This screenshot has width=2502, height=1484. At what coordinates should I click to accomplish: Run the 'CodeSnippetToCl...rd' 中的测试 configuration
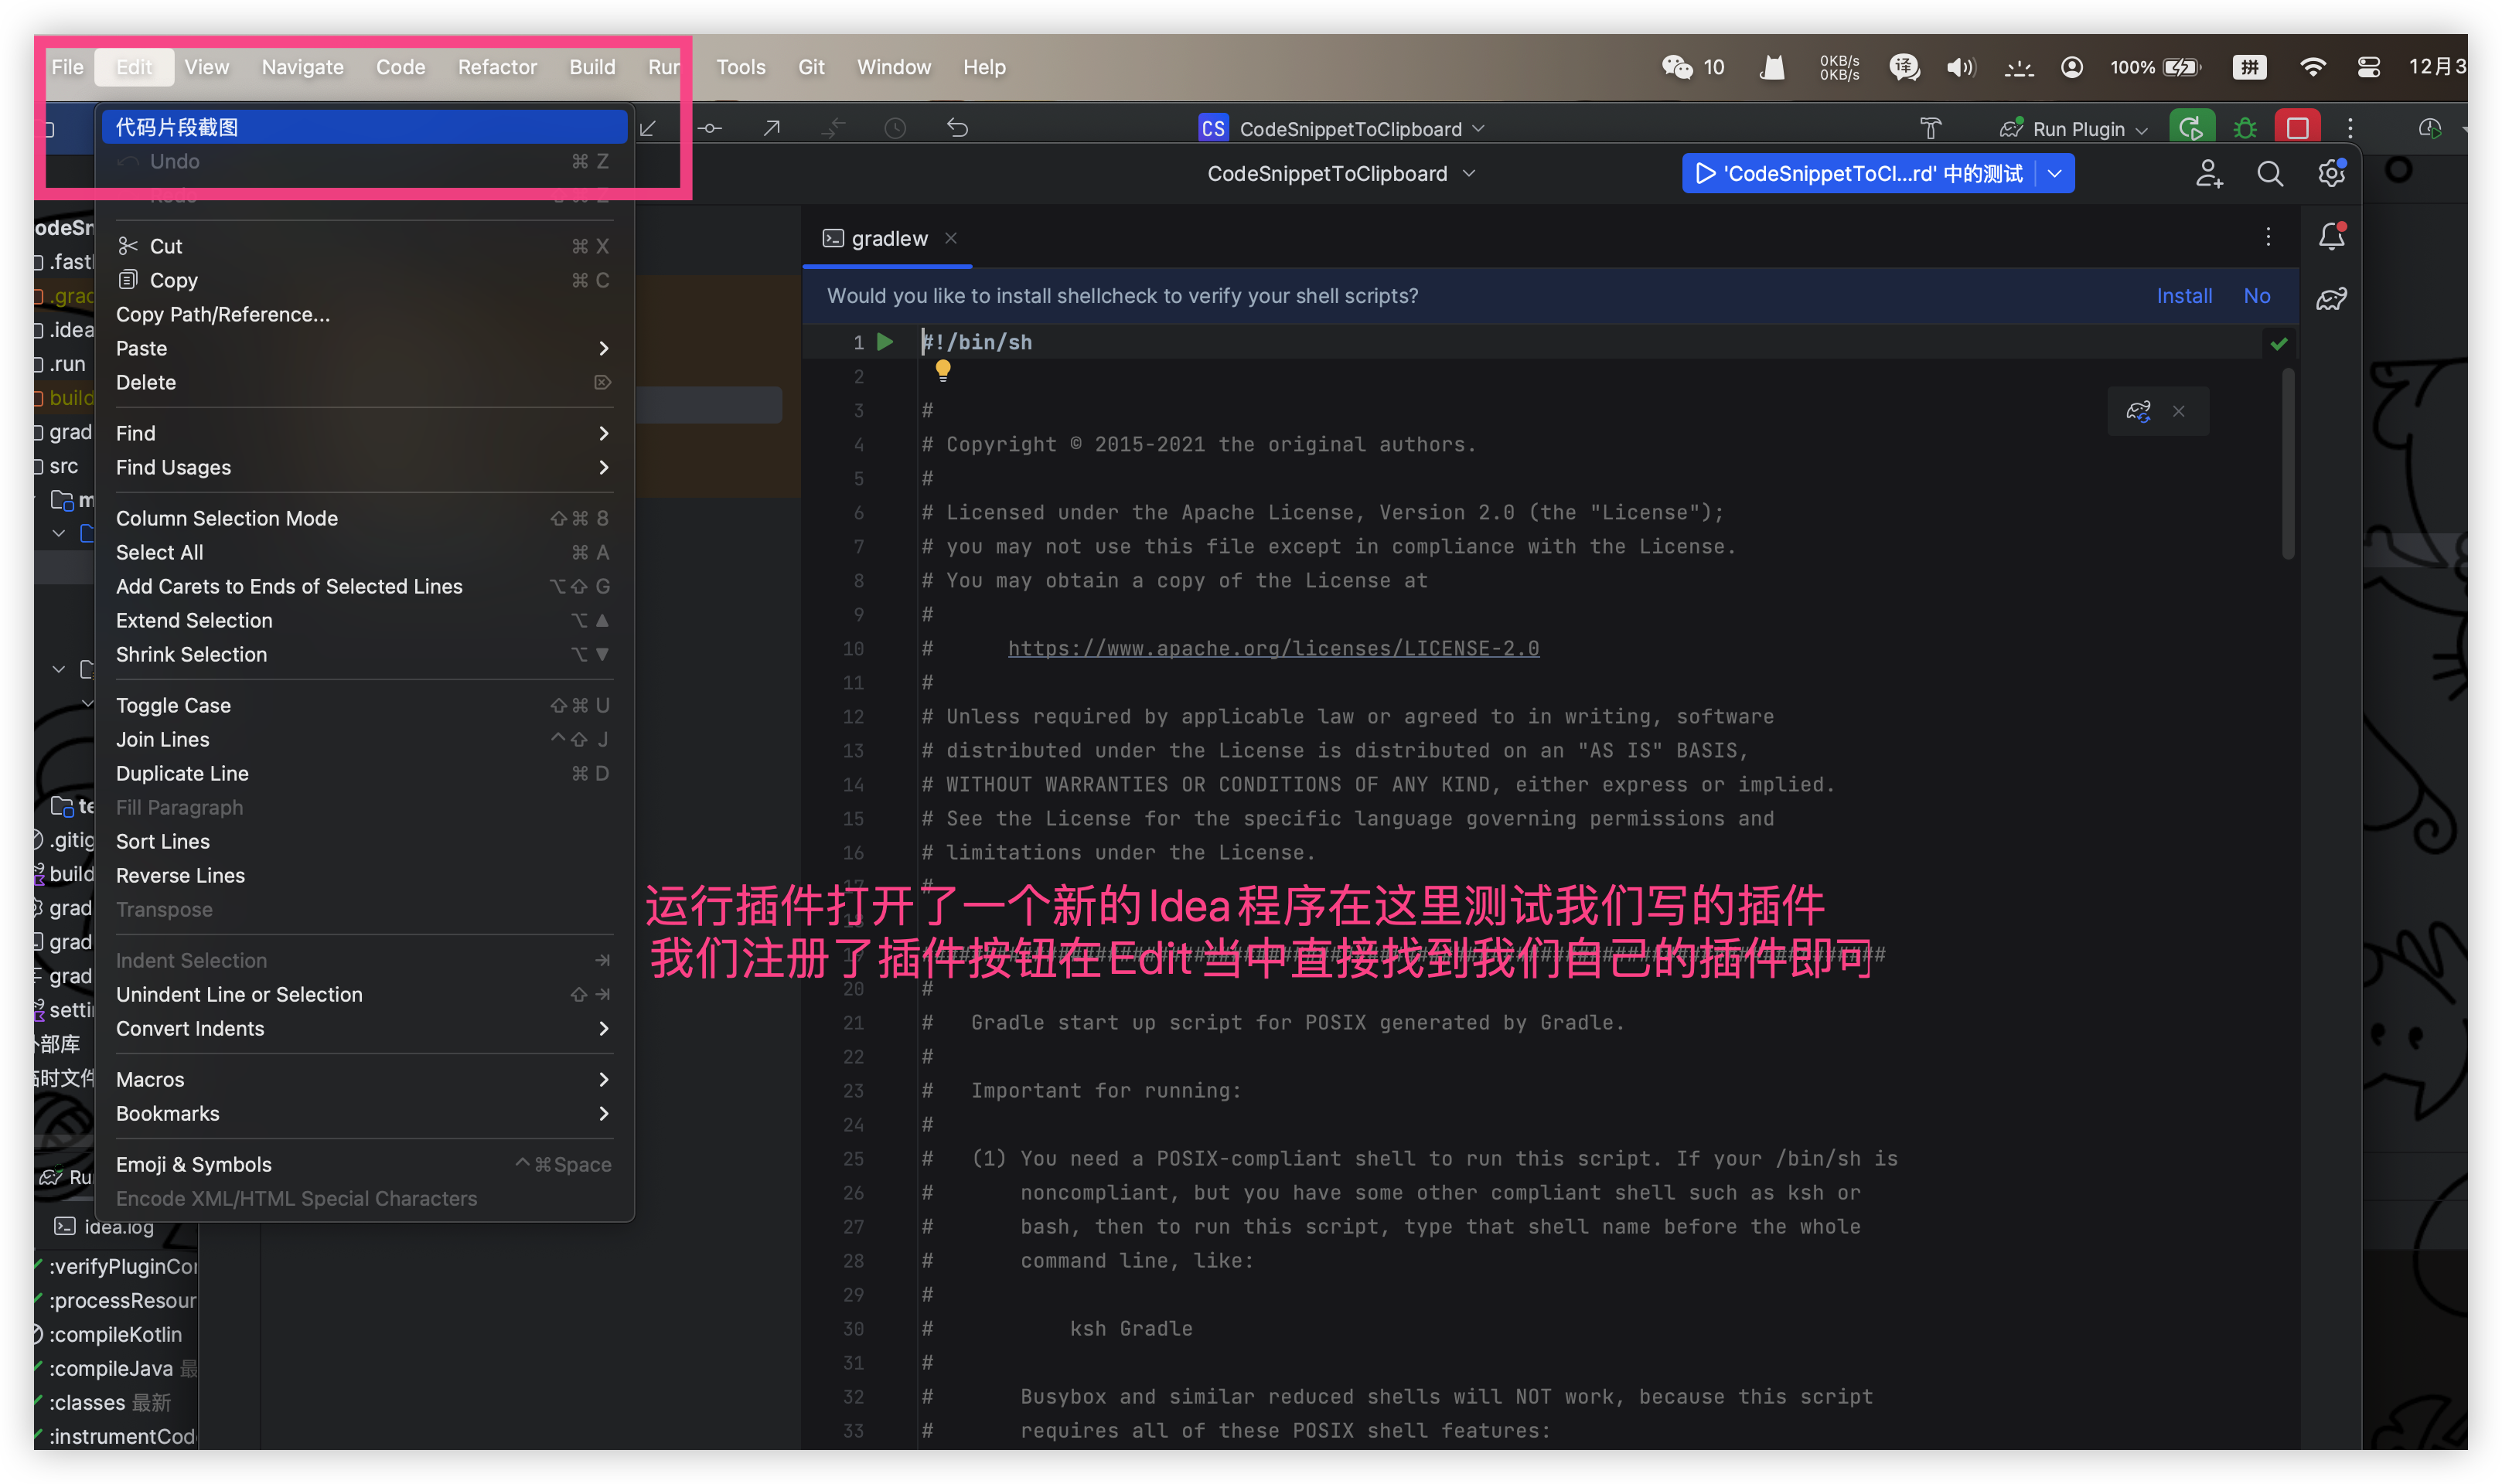click(1859, 174)
